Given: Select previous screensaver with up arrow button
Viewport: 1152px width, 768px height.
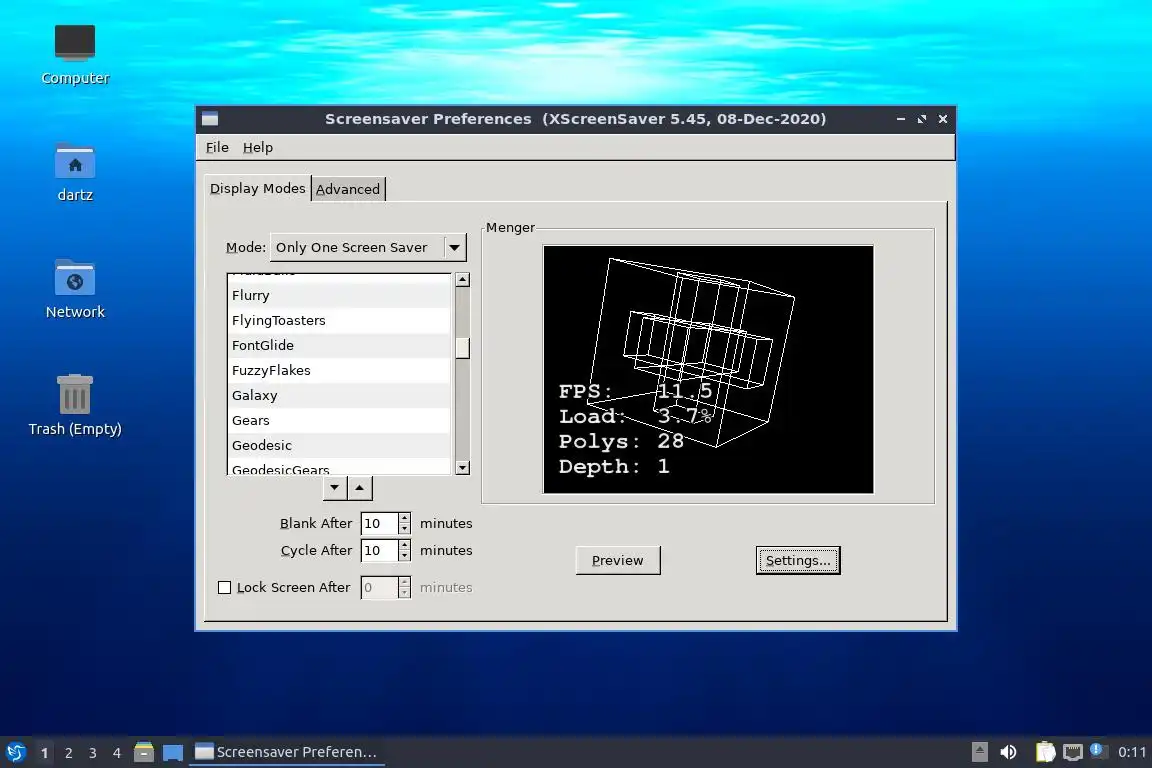Looking at the screenshot, I should (x=359, y=487).
